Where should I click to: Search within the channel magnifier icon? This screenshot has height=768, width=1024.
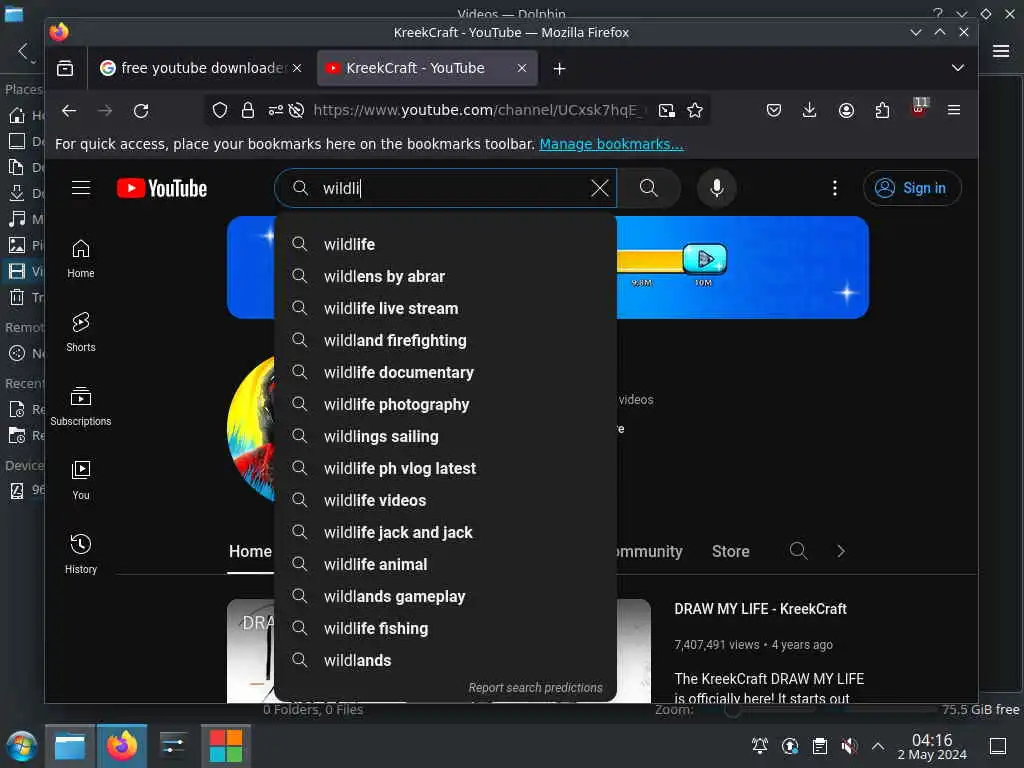click(798, 551)
